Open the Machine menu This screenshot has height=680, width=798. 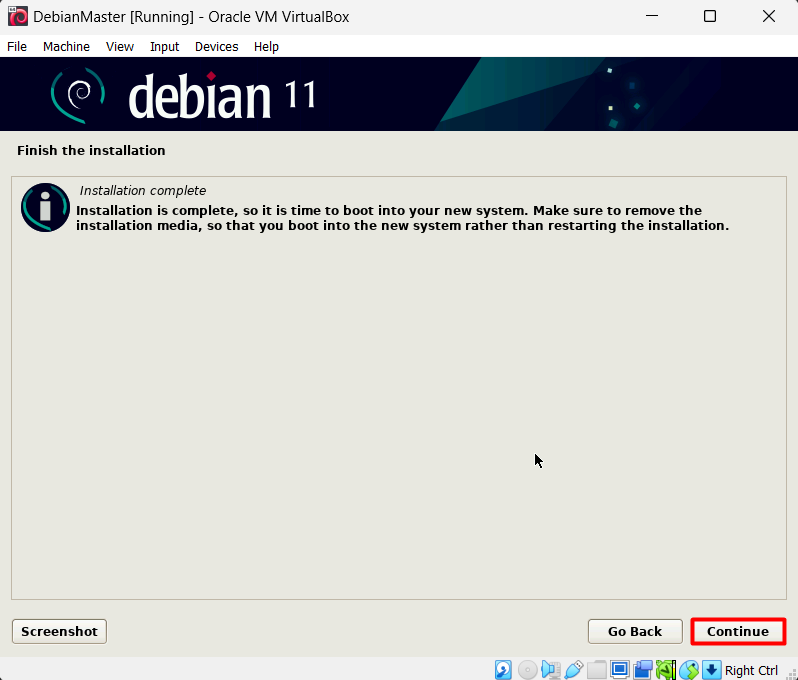point(66,46)
